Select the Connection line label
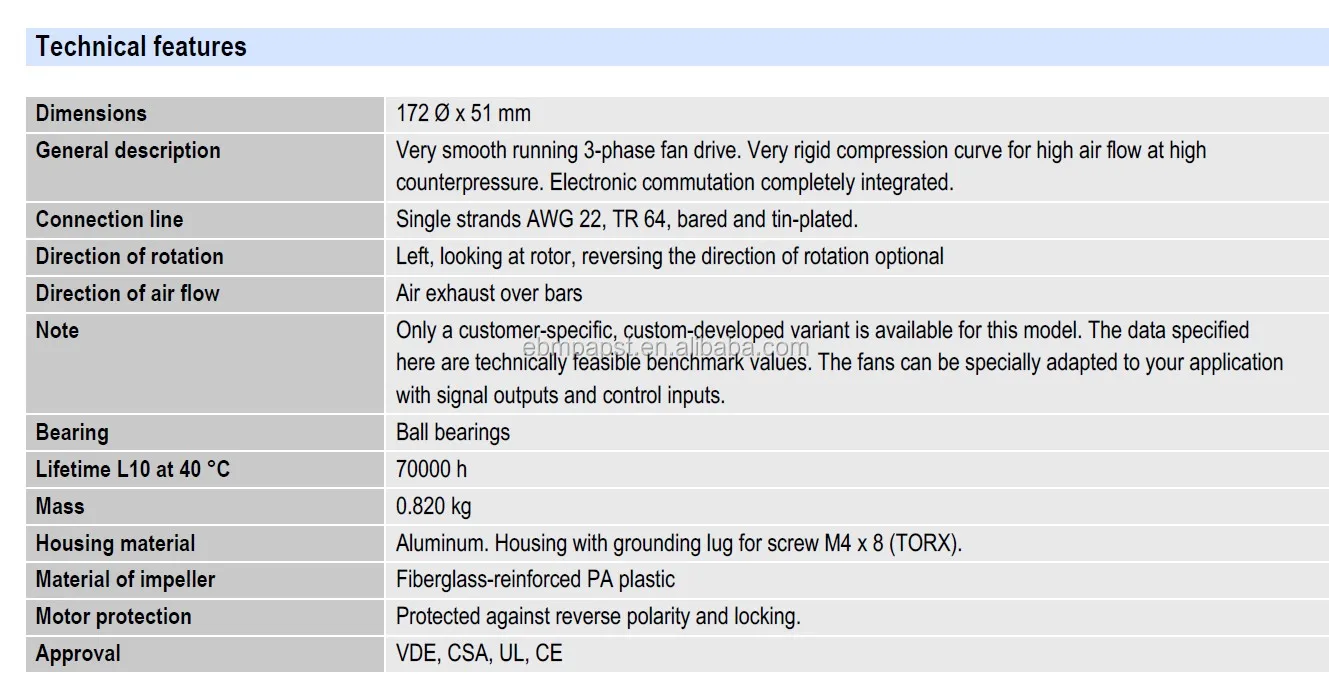This screenshot has width=1329, height=695. (109, 219)
